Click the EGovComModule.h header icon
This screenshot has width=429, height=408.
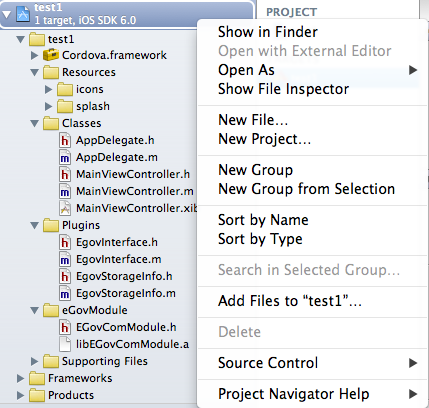point(65,327)
